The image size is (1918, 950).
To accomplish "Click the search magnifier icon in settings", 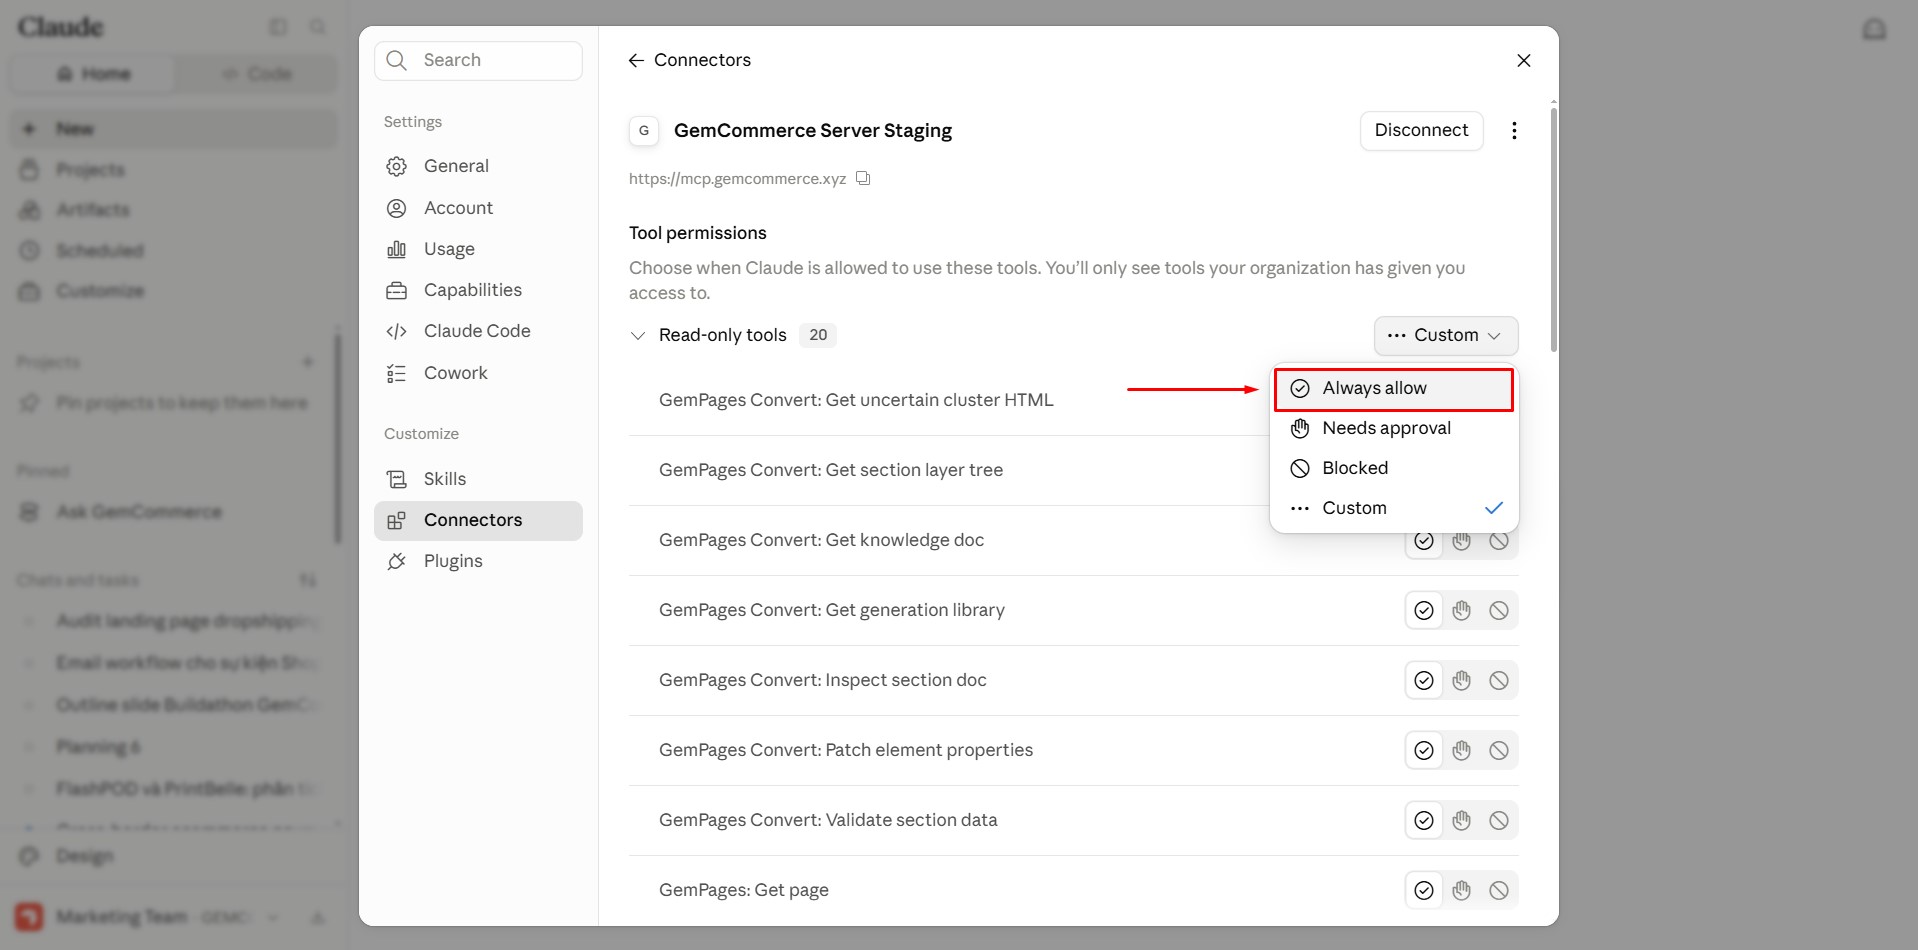I will (397, 61).
